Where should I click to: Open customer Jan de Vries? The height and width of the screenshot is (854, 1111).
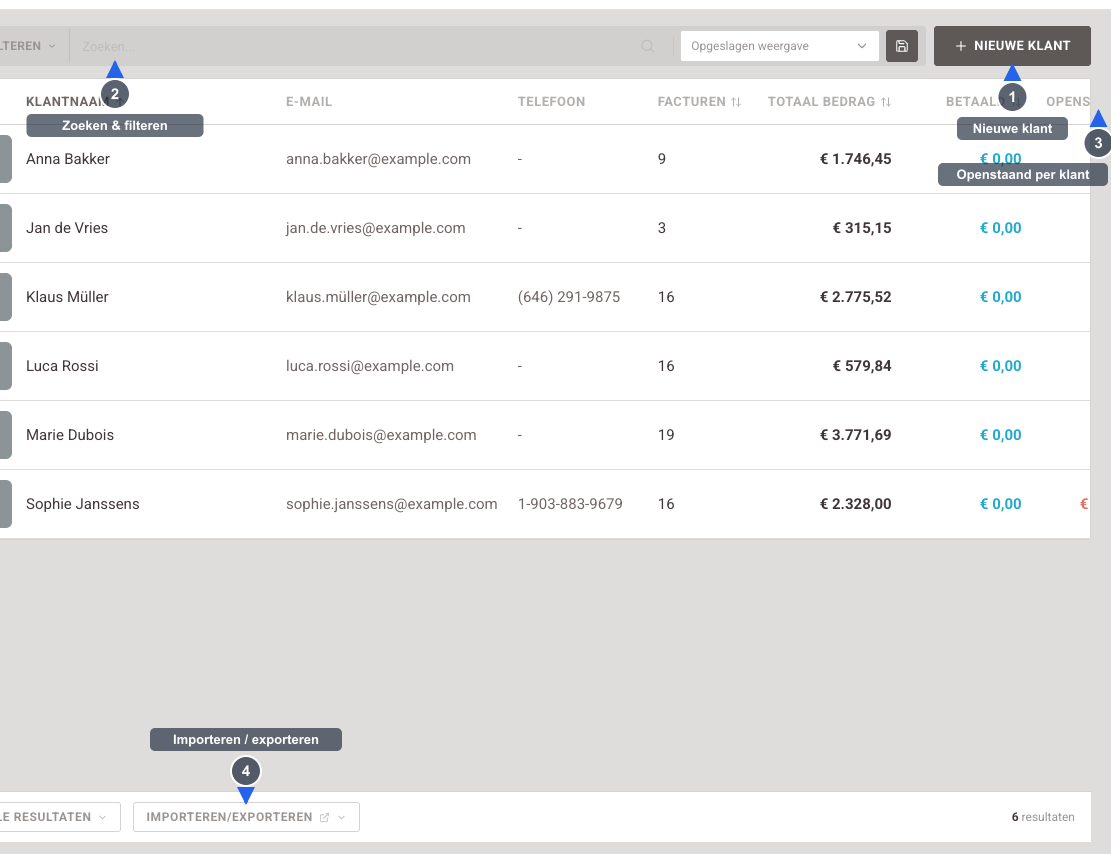[x=67, y=228]
